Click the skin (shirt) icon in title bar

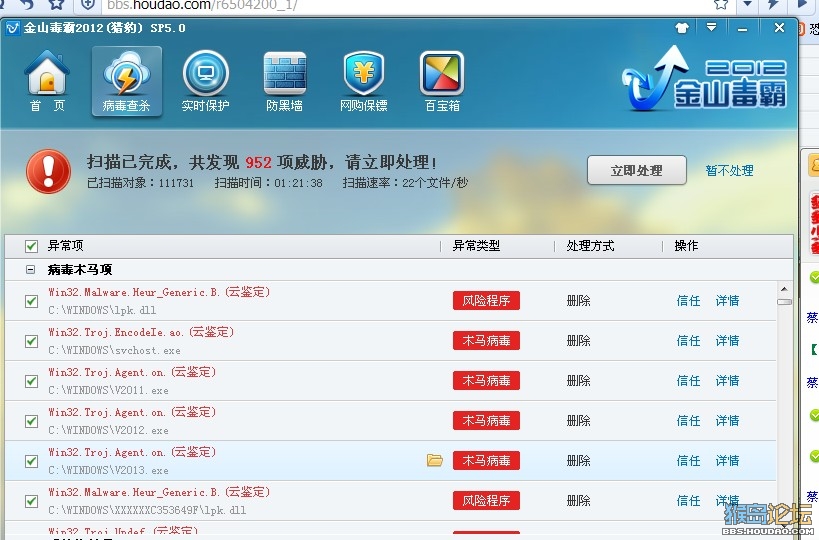pyautogui.click(x=682, y=28)
